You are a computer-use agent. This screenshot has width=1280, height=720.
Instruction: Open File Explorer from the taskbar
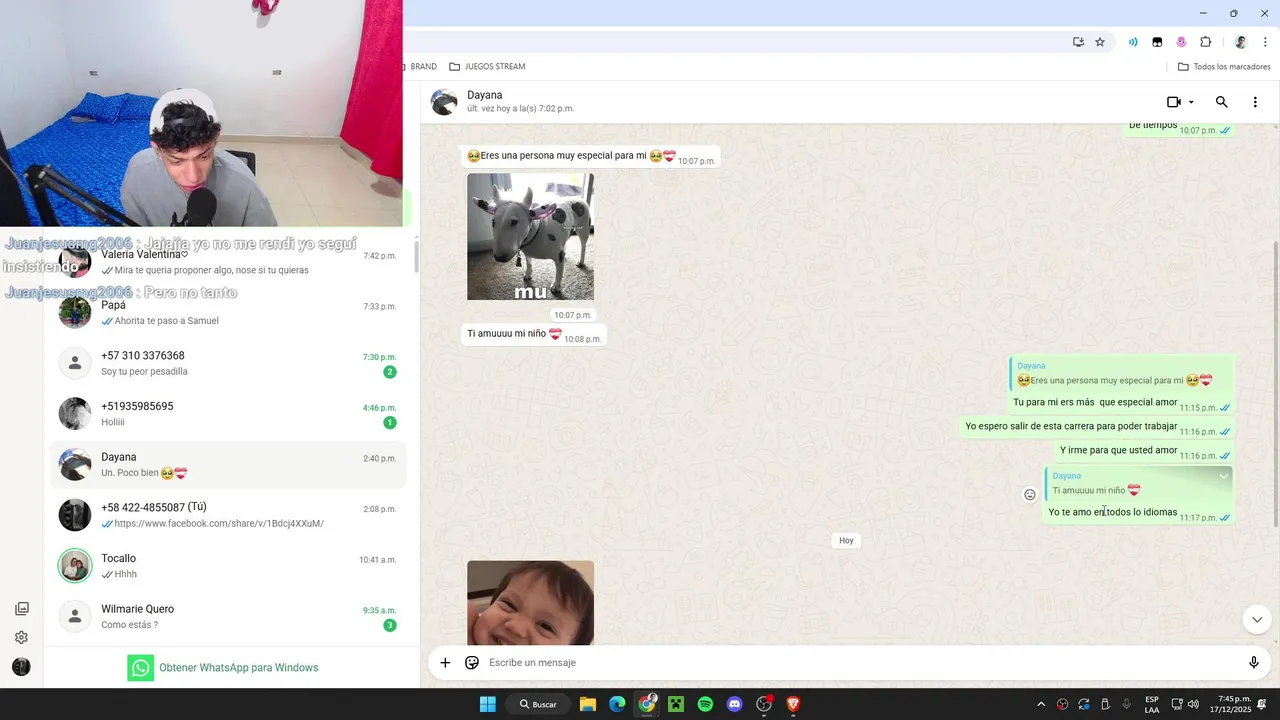588,704
